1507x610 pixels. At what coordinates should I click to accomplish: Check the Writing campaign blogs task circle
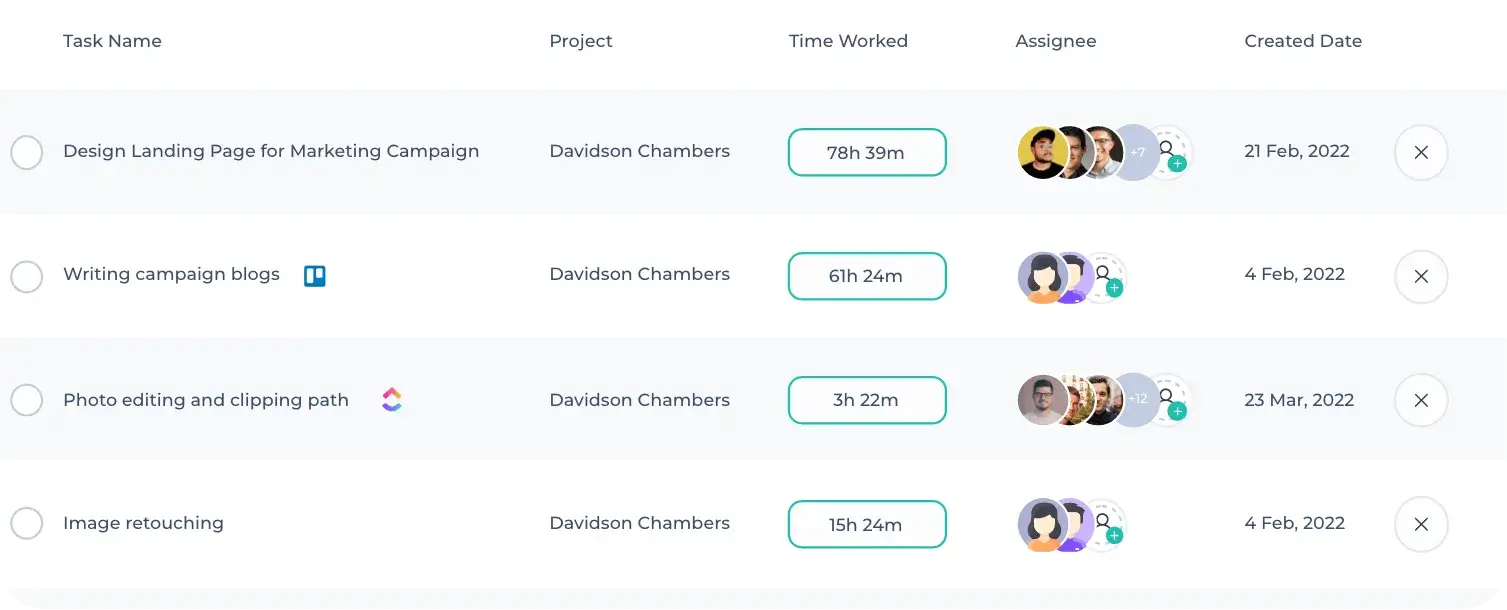click(x=27, y=277)
